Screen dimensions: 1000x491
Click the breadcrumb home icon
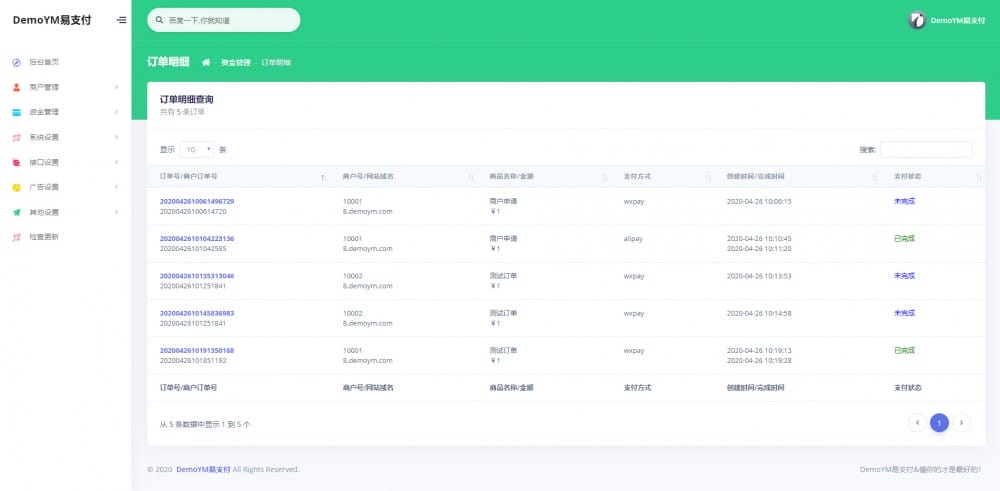click(206, 62)
